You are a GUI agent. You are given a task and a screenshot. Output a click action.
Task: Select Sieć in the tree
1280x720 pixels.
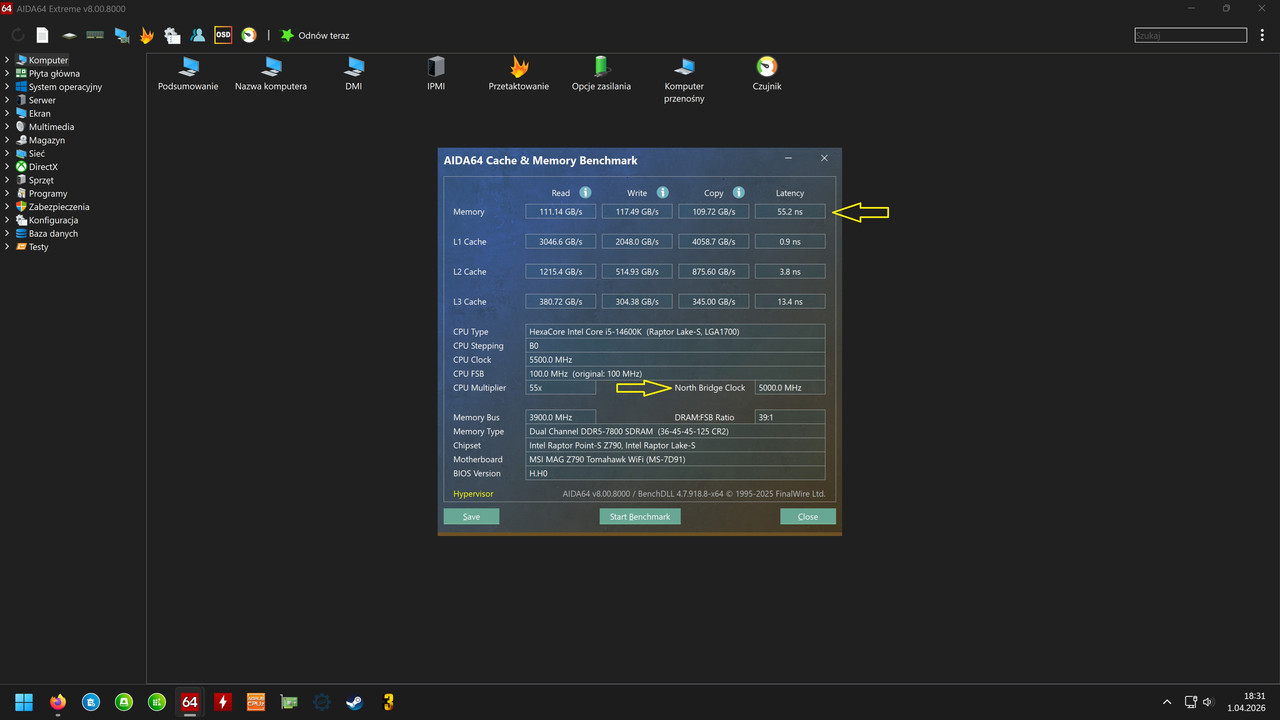coord(37,154)
